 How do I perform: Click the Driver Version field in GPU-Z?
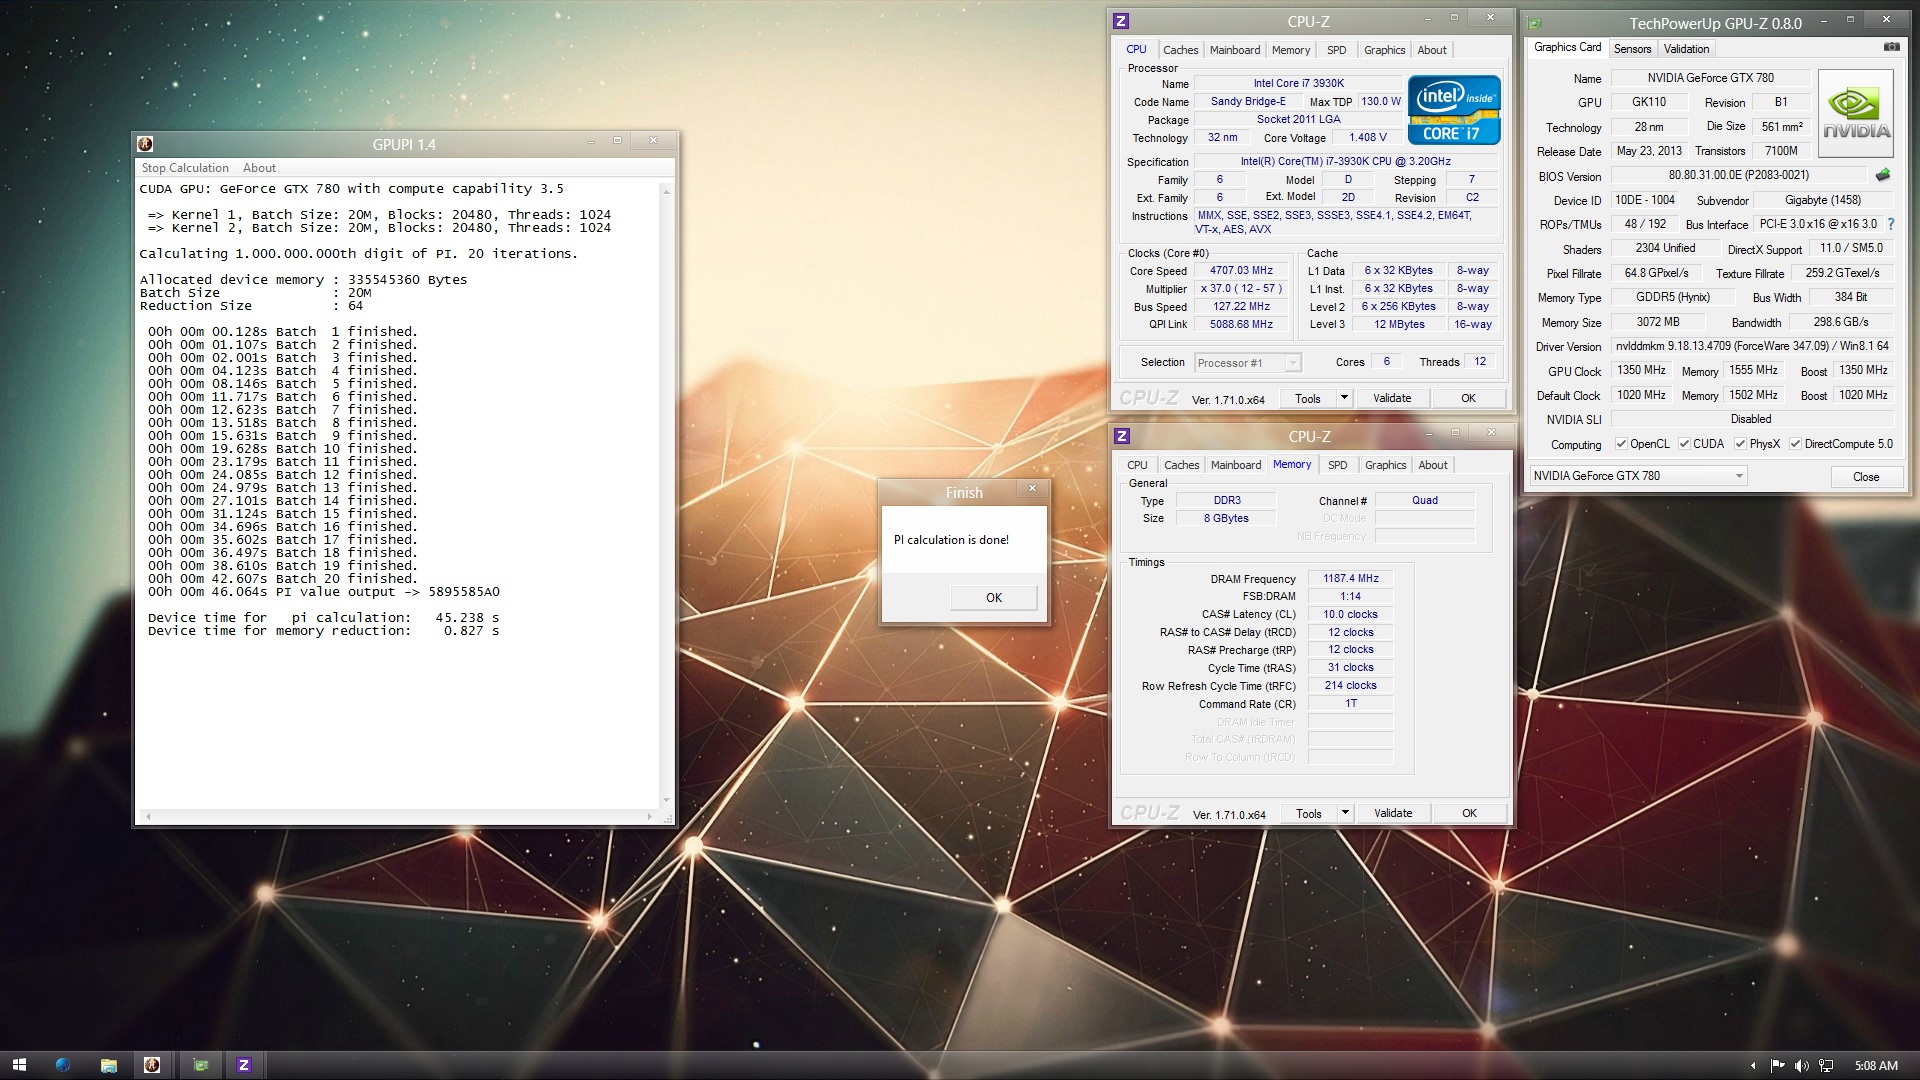(x=1752, y=346)
